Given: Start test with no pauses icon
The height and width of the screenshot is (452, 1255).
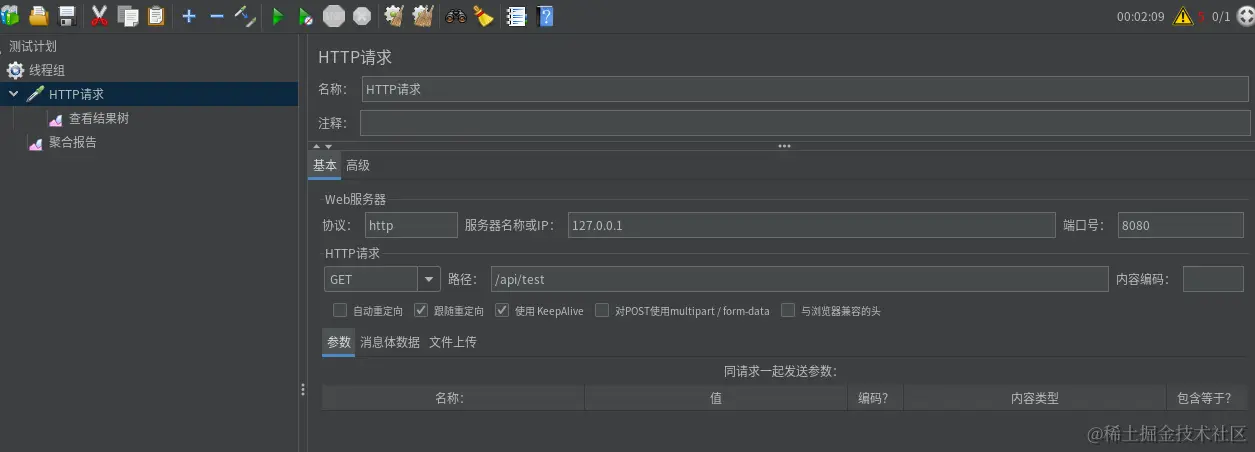Looking at the screenshot, I should 306,16.
